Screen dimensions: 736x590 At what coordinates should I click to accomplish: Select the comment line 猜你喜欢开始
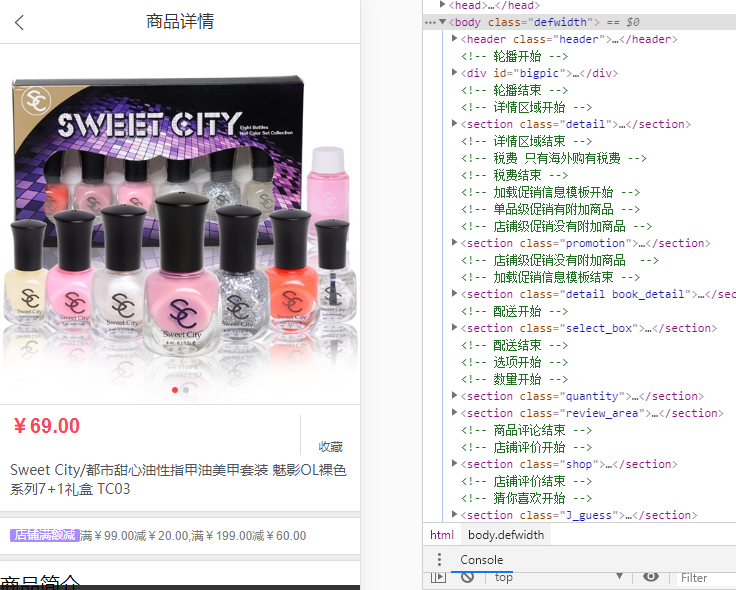[526, 498]
